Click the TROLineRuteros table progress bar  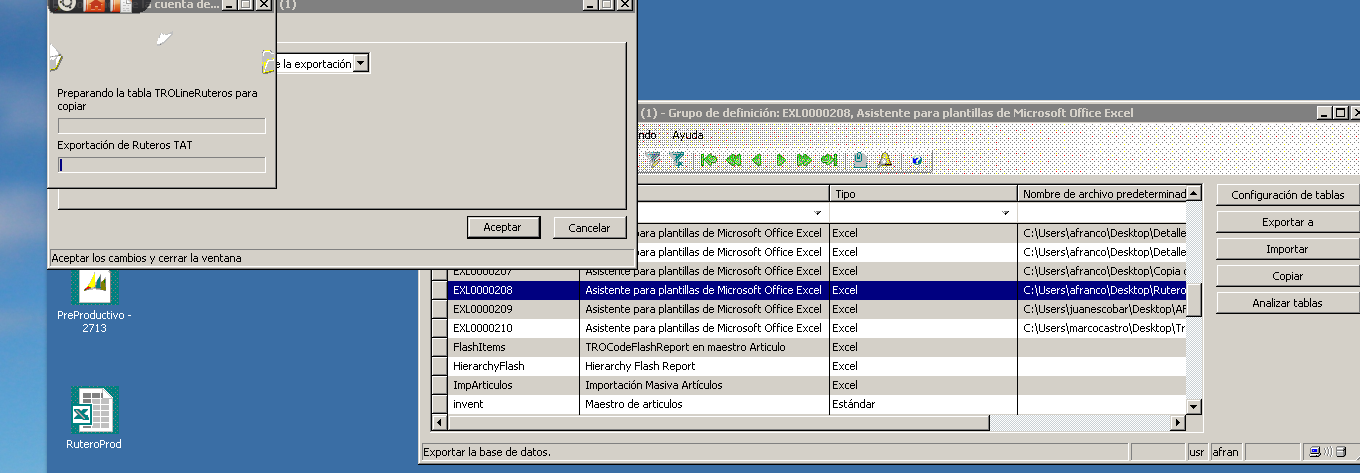click(x=161, y=126)
